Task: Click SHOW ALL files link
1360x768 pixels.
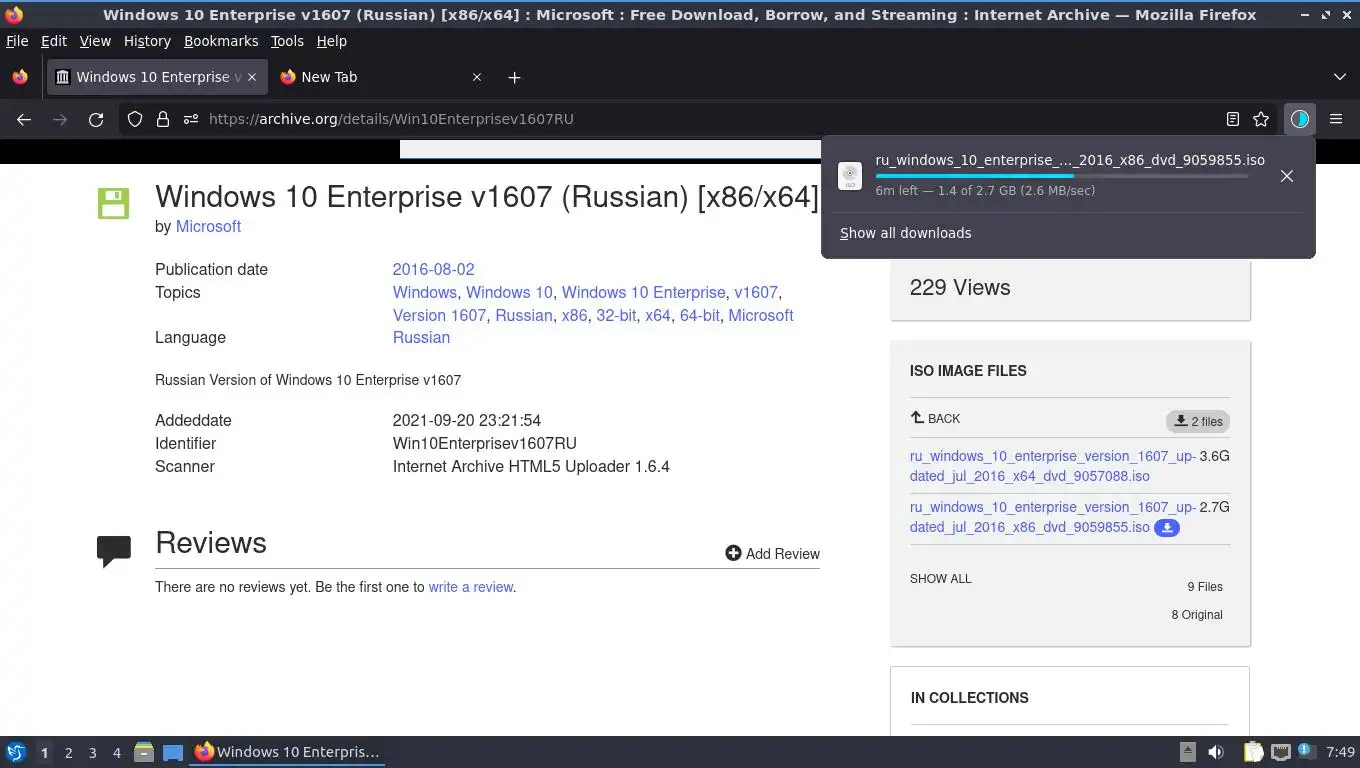Action: click(x=940, y=579)
